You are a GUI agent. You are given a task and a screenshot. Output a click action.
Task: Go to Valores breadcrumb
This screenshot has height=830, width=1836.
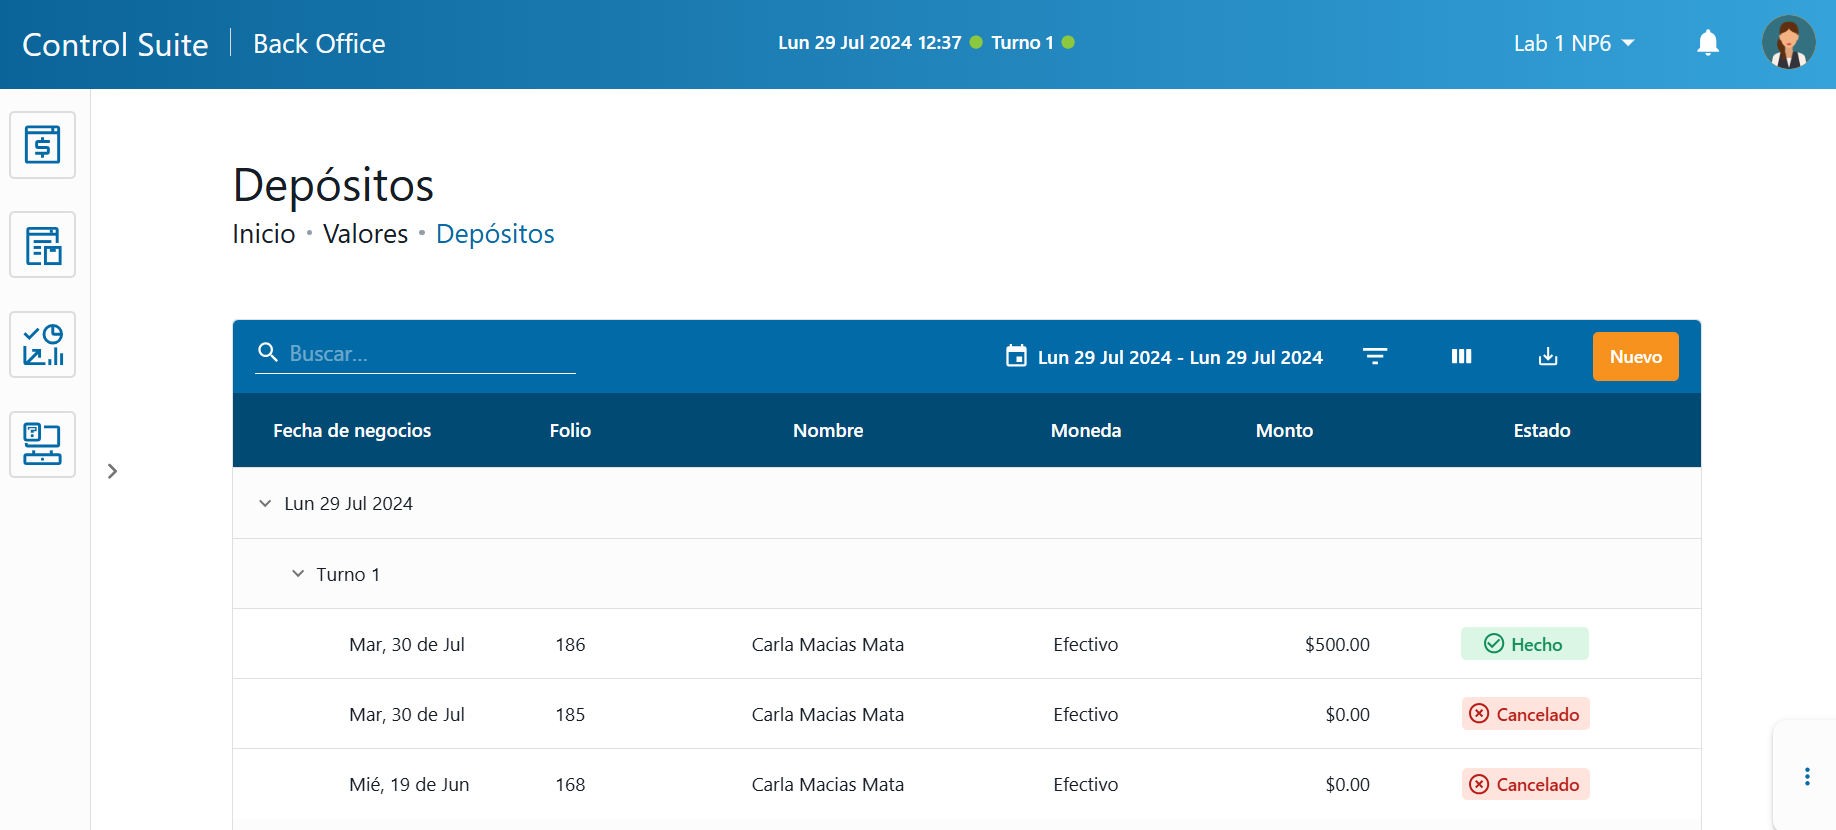pos(365,234)
